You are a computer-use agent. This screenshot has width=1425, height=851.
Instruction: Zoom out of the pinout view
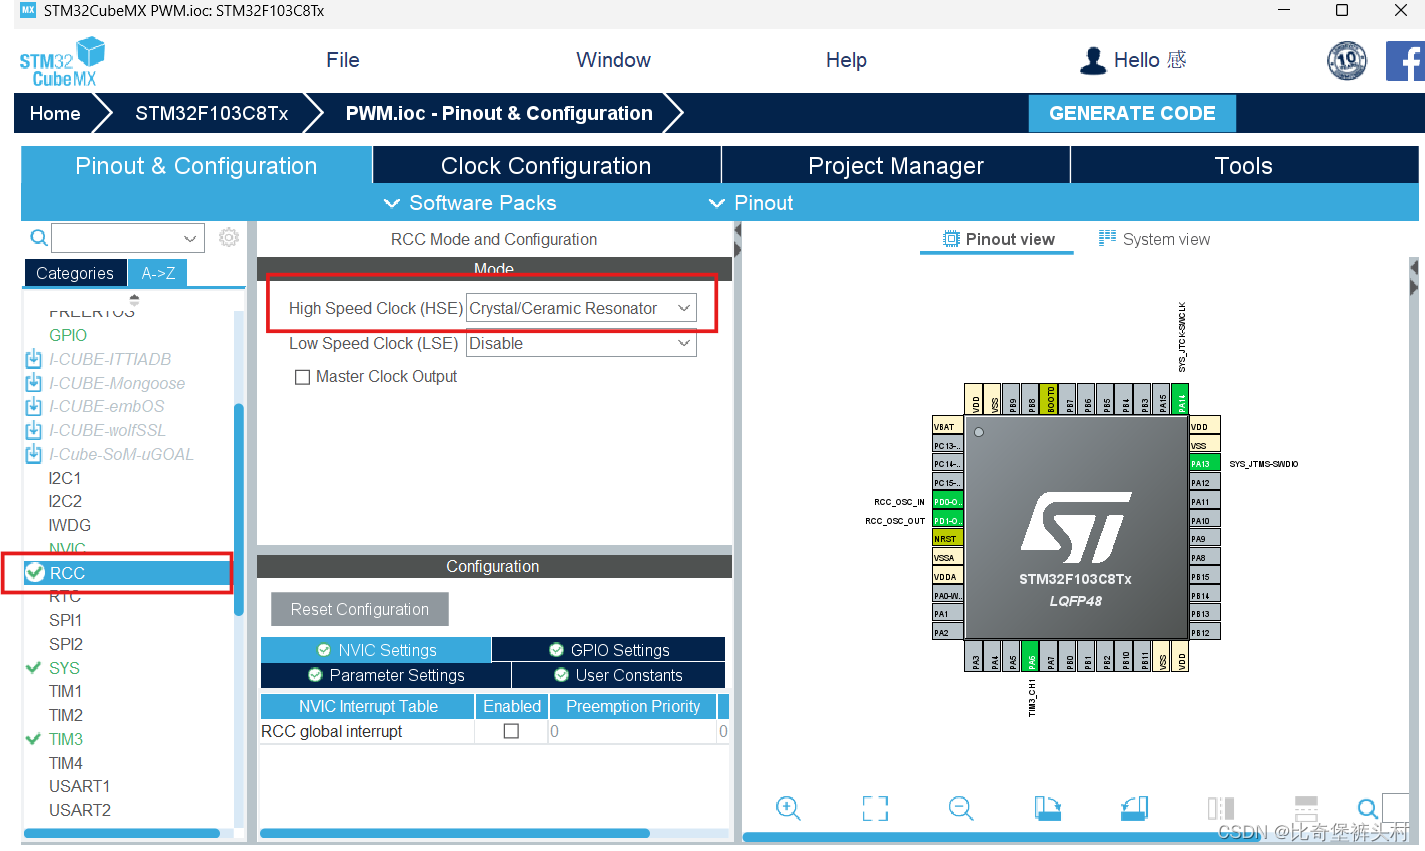pos(961,808)
